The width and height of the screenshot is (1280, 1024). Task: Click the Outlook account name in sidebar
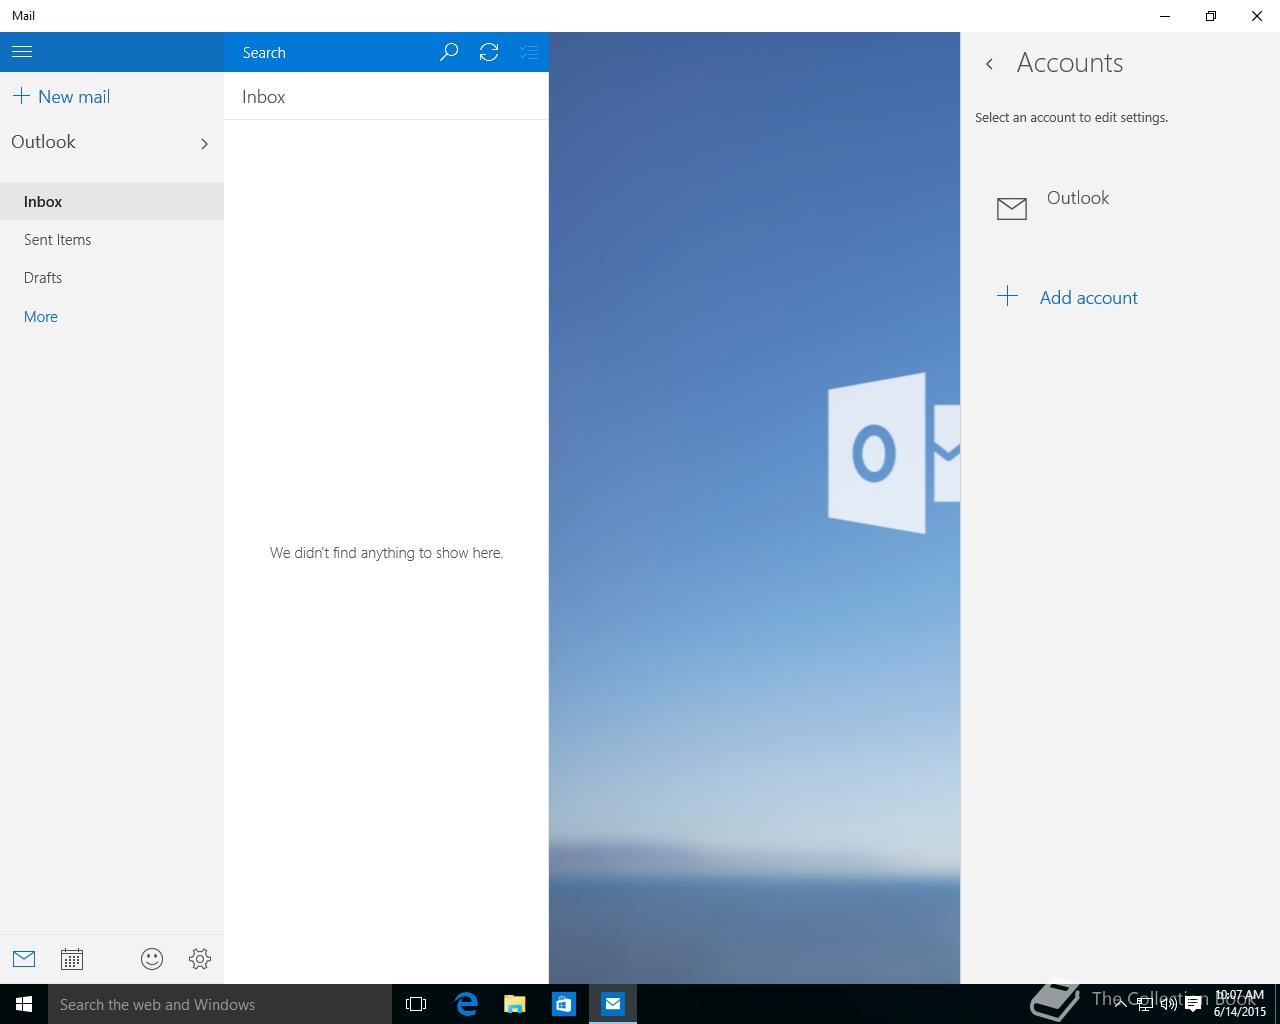43,142
